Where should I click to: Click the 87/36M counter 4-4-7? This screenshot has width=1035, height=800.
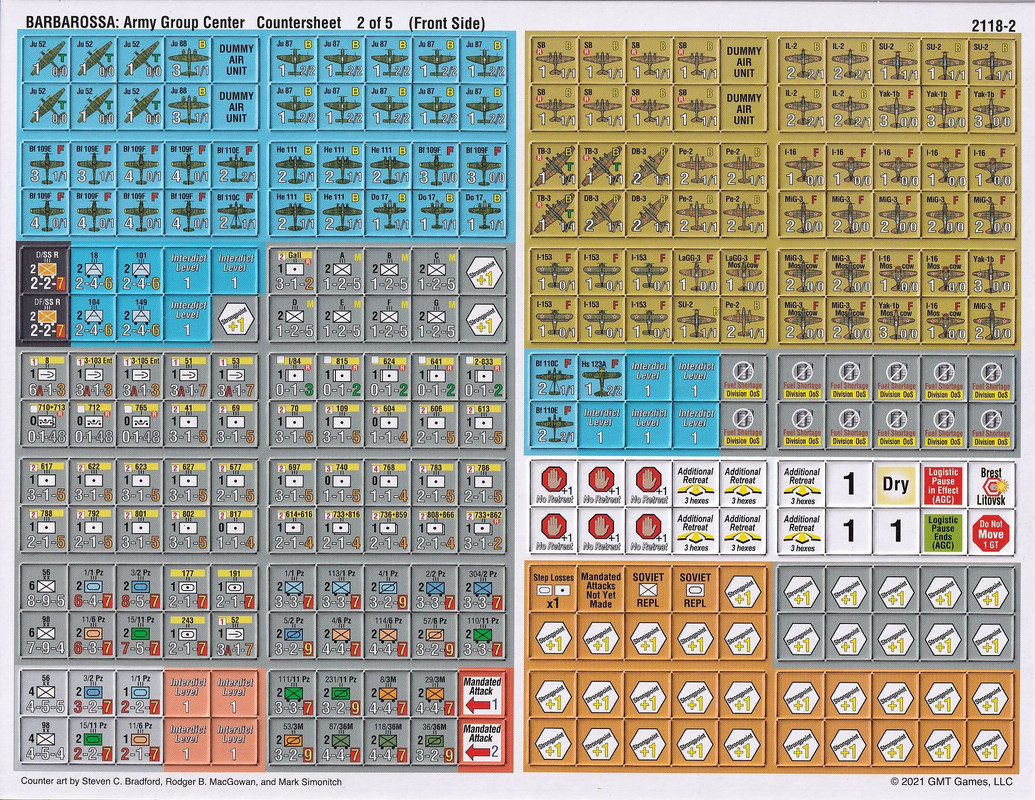click(x=342, y=741)
